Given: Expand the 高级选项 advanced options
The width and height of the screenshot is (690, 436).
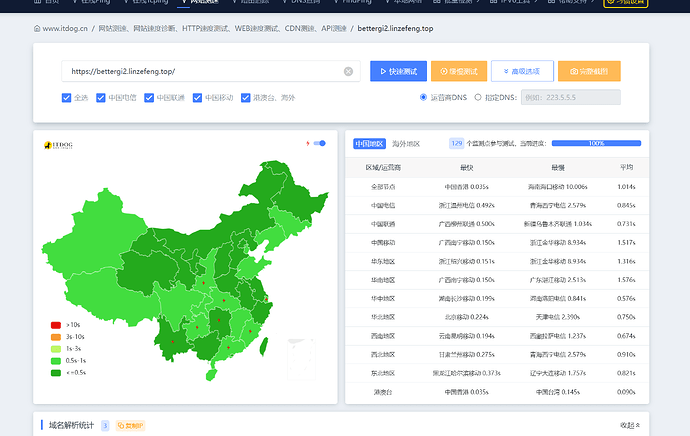Looking at the screenshot, I should (x=522, y=71).
